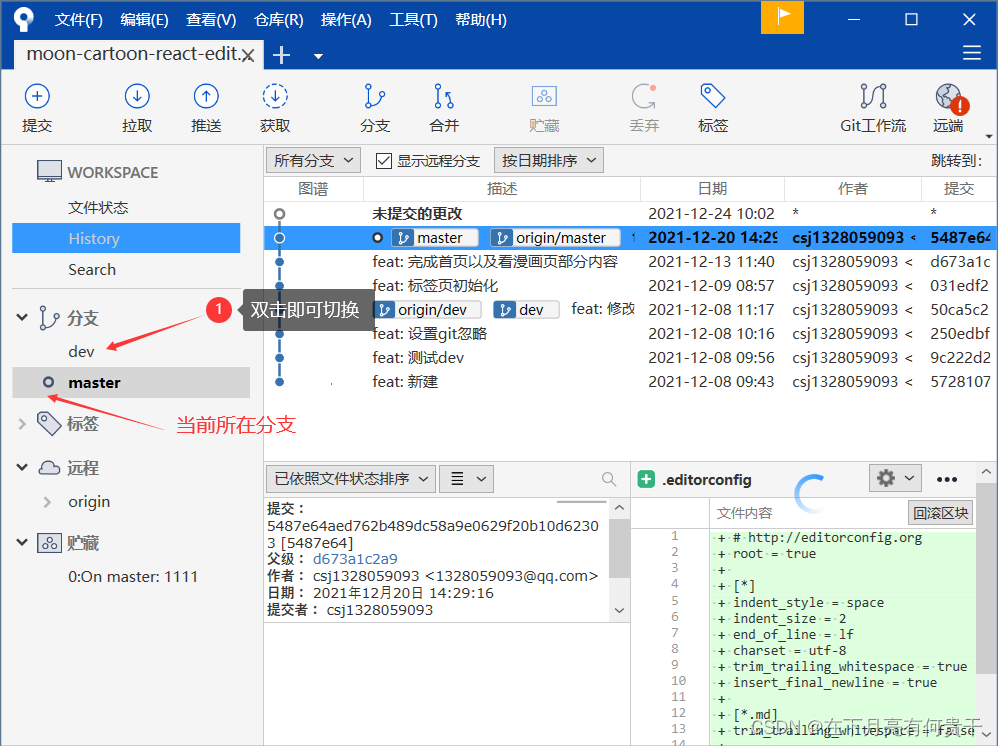This screenshot has height=747, width=998.
Task: Click the 贮藏 (Stash) toolbar icon
Action: tap(544, 97)
